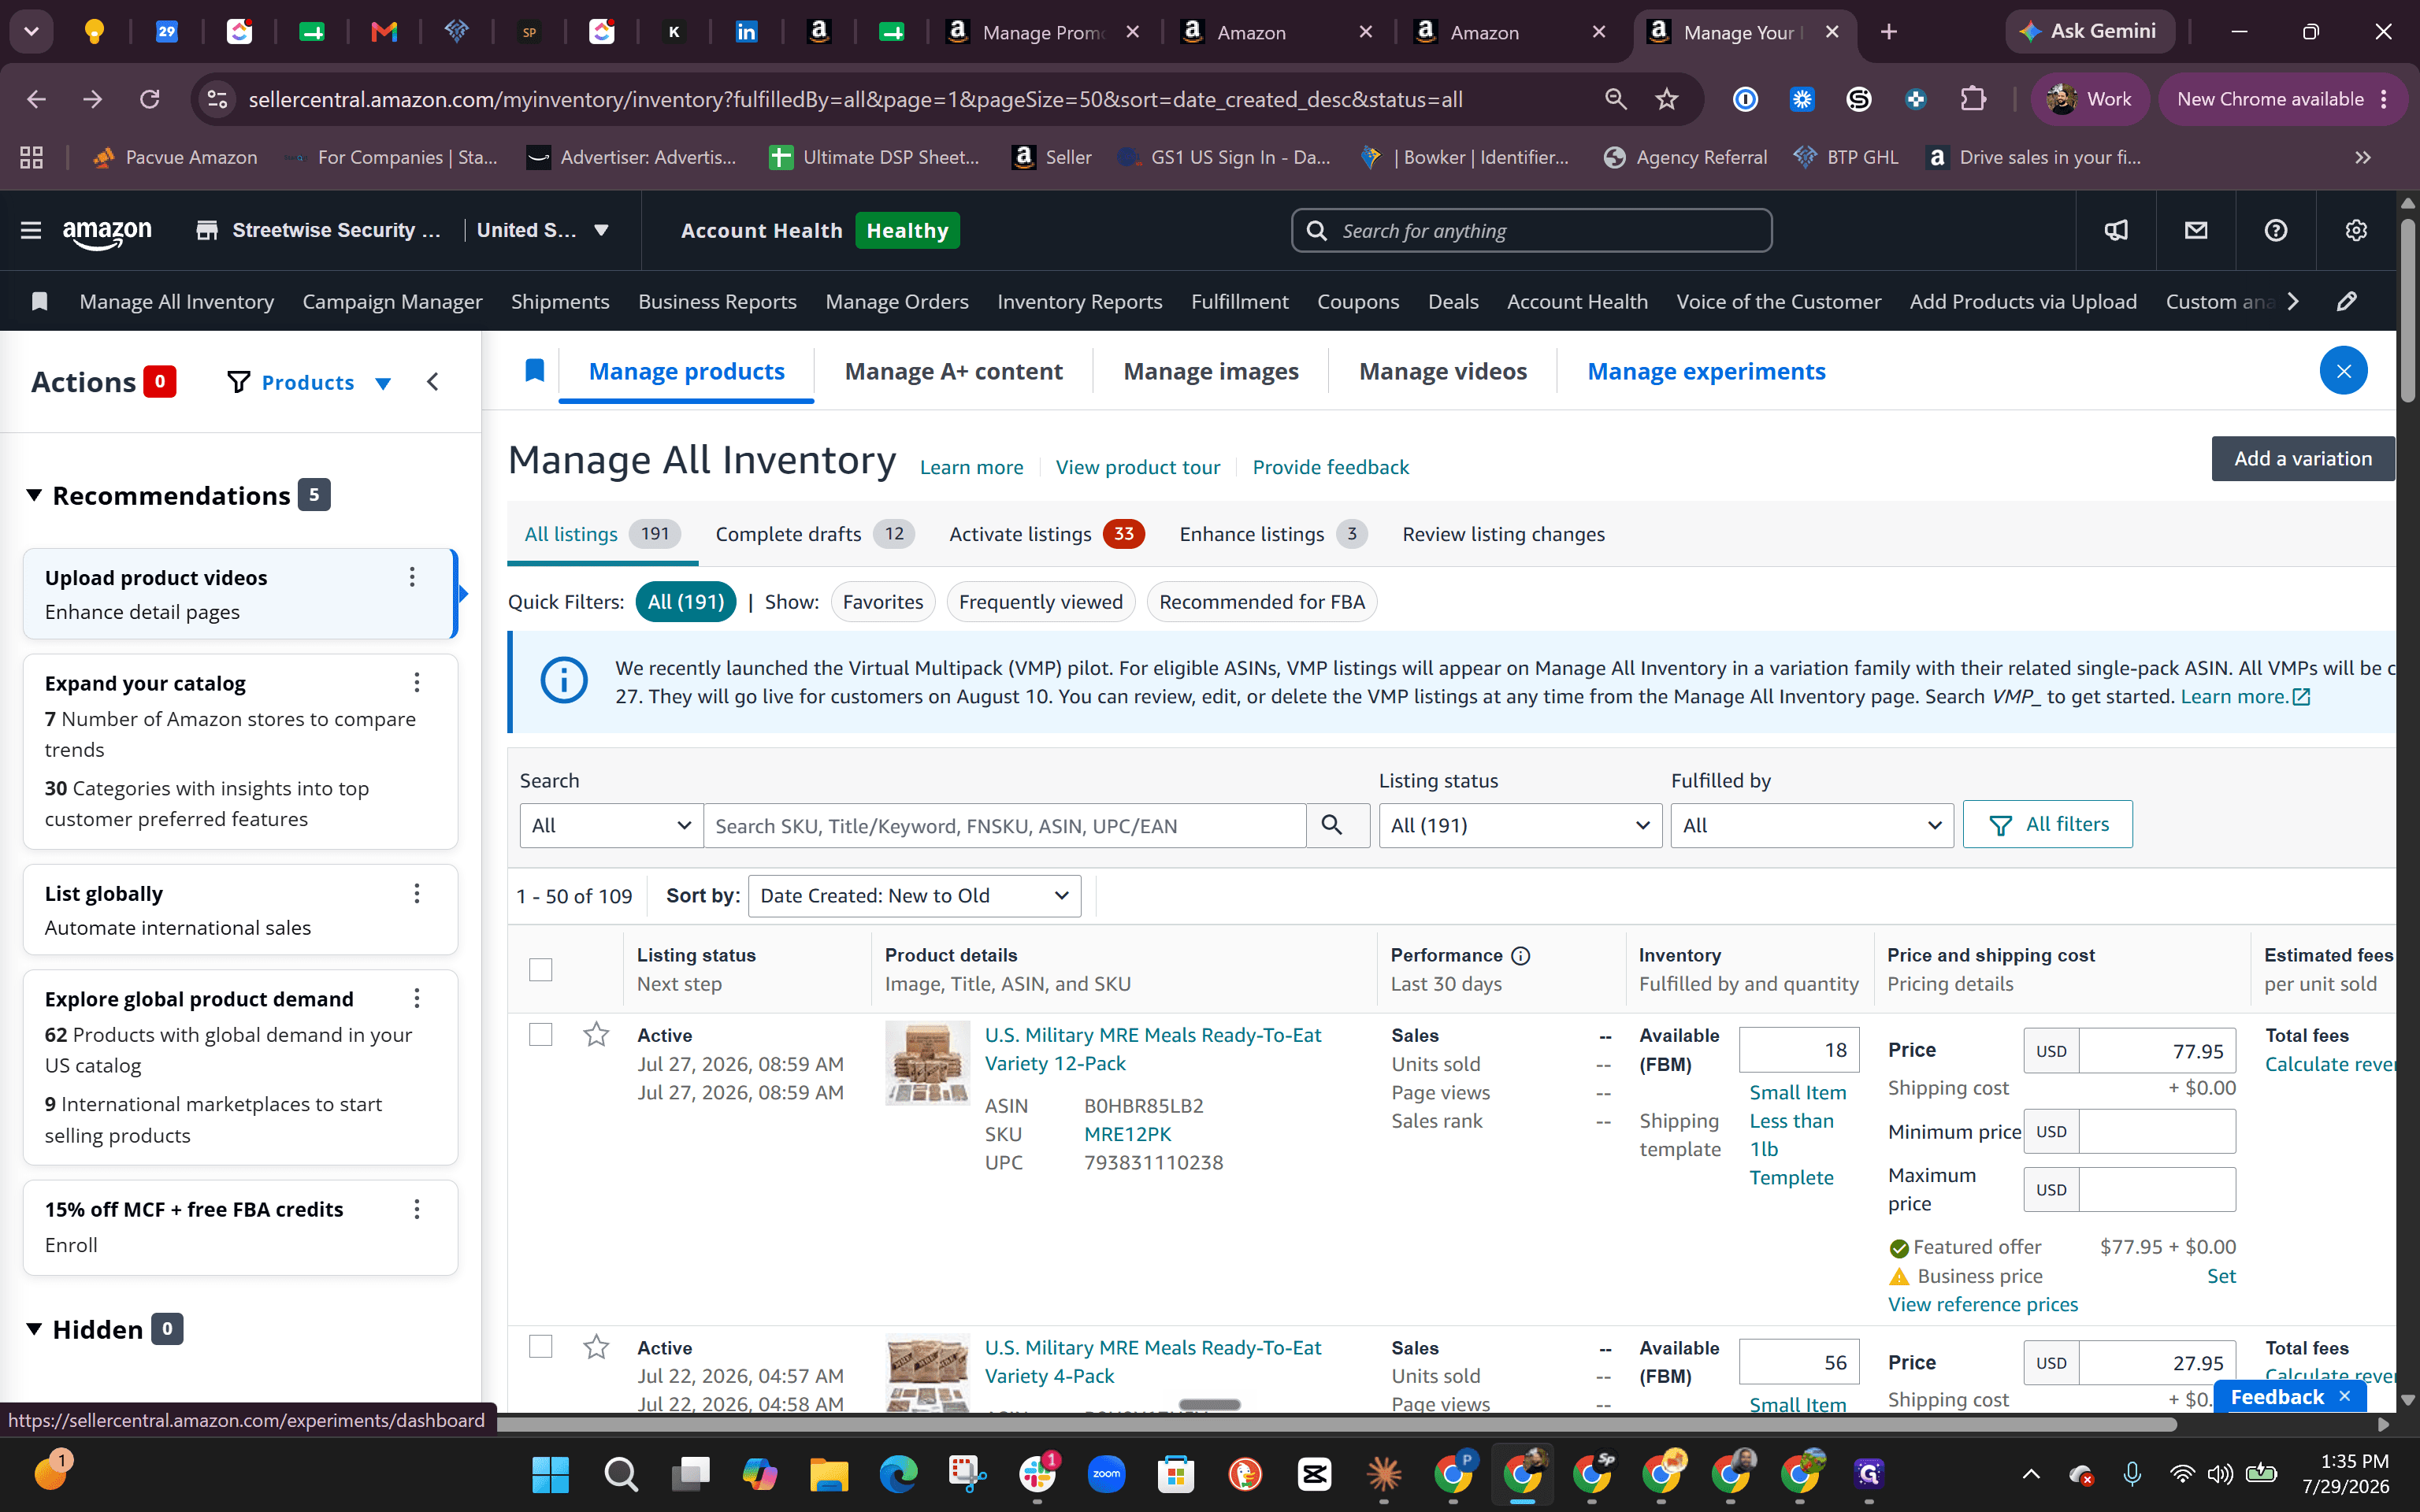Click View reference prices link
The width and height of the screenshot is (2420, 1512).
point(1982,1304)
